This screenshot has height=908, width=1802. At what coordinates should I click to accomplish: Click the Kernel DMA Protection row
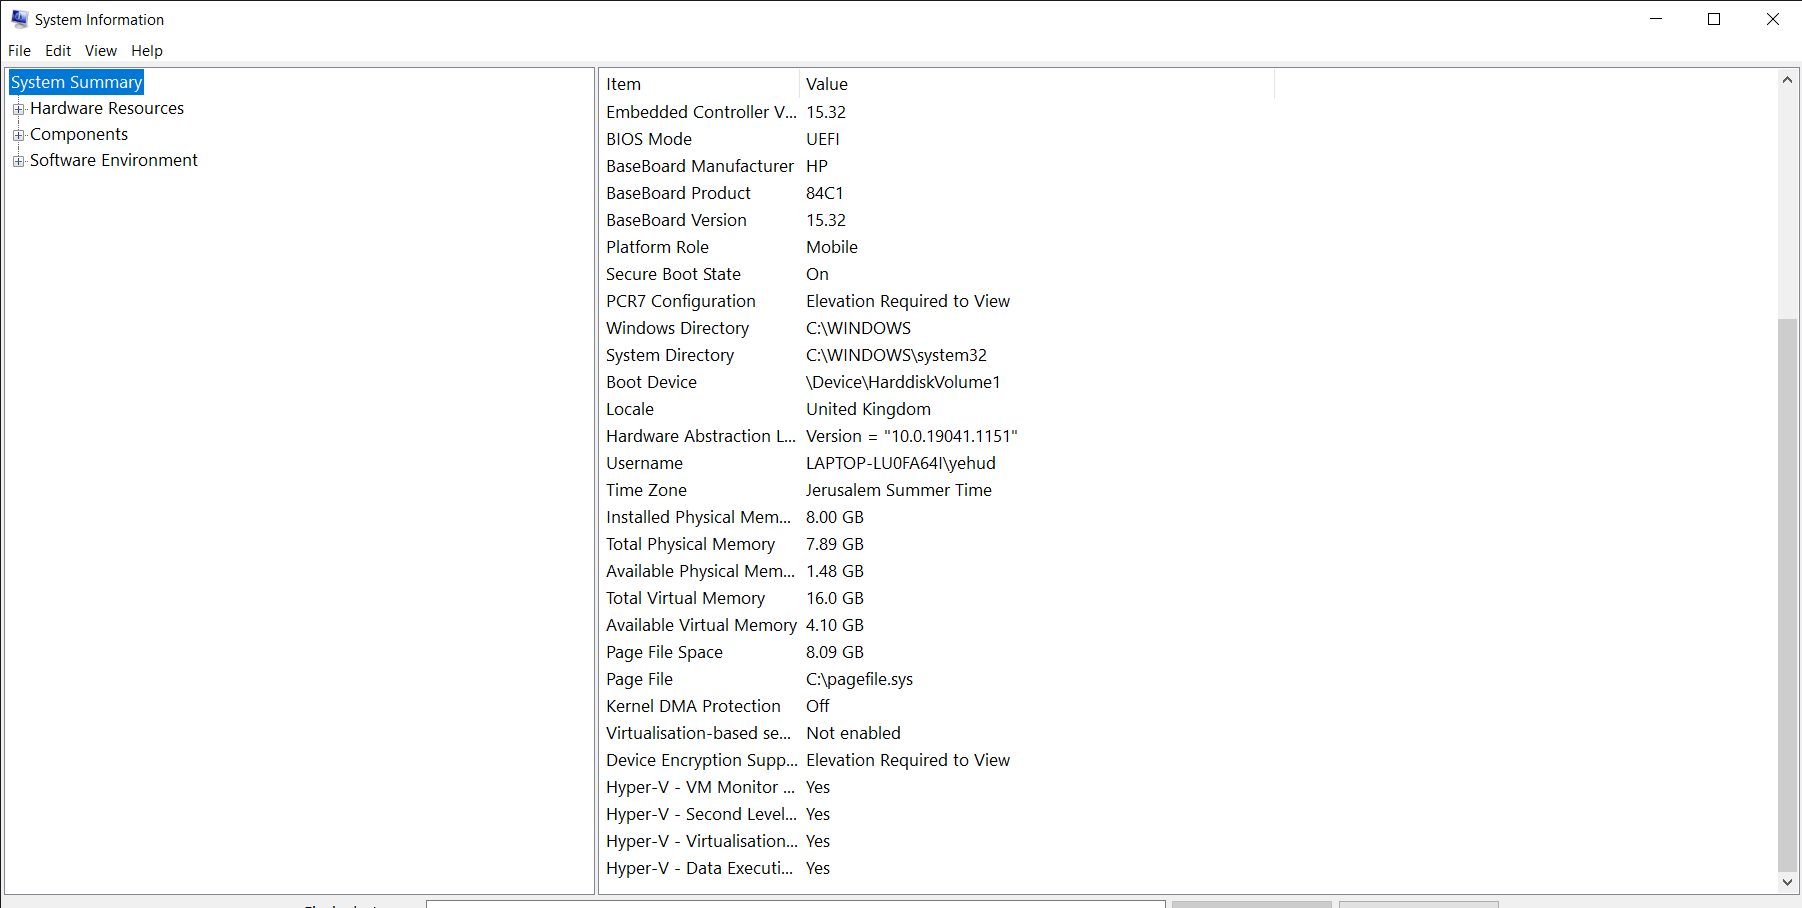click(x=937, y=706)
